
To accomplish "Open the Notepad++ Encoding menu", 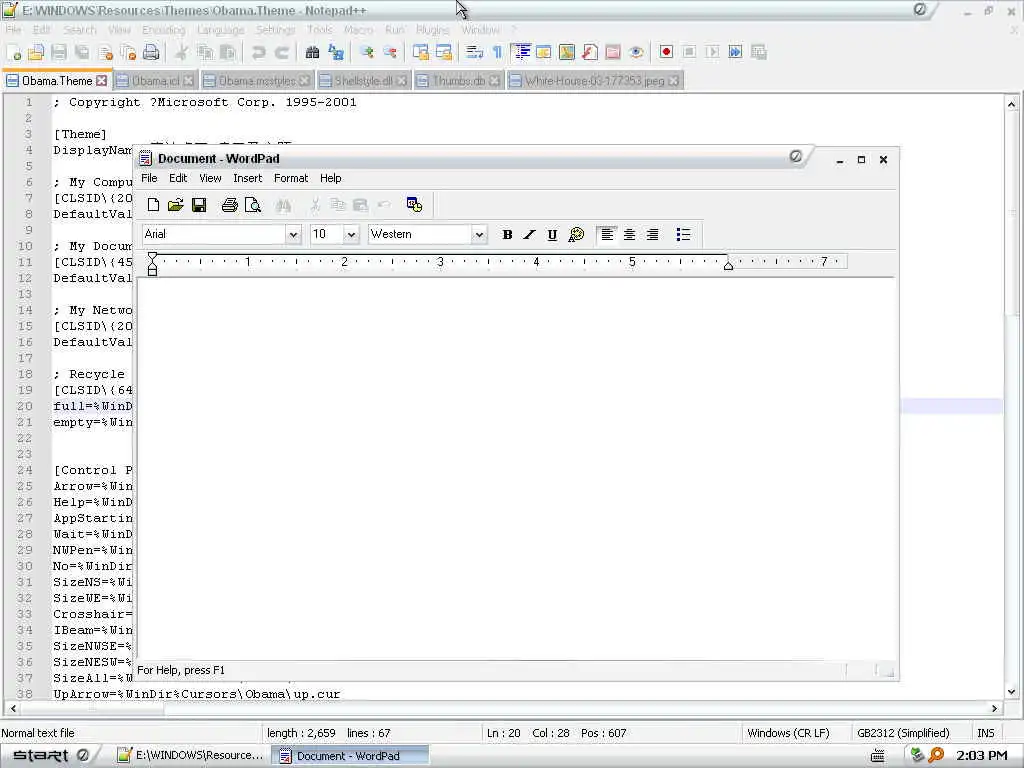I will click(163, 30).
